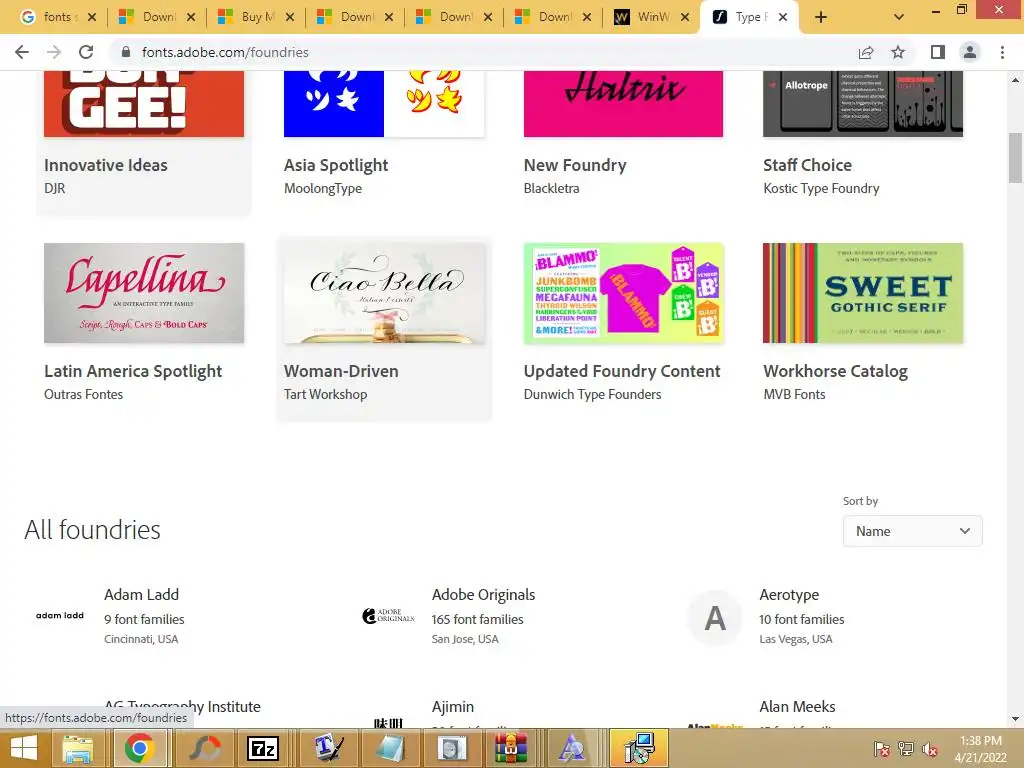Click the Adobe Originals logo

[389, 616]
